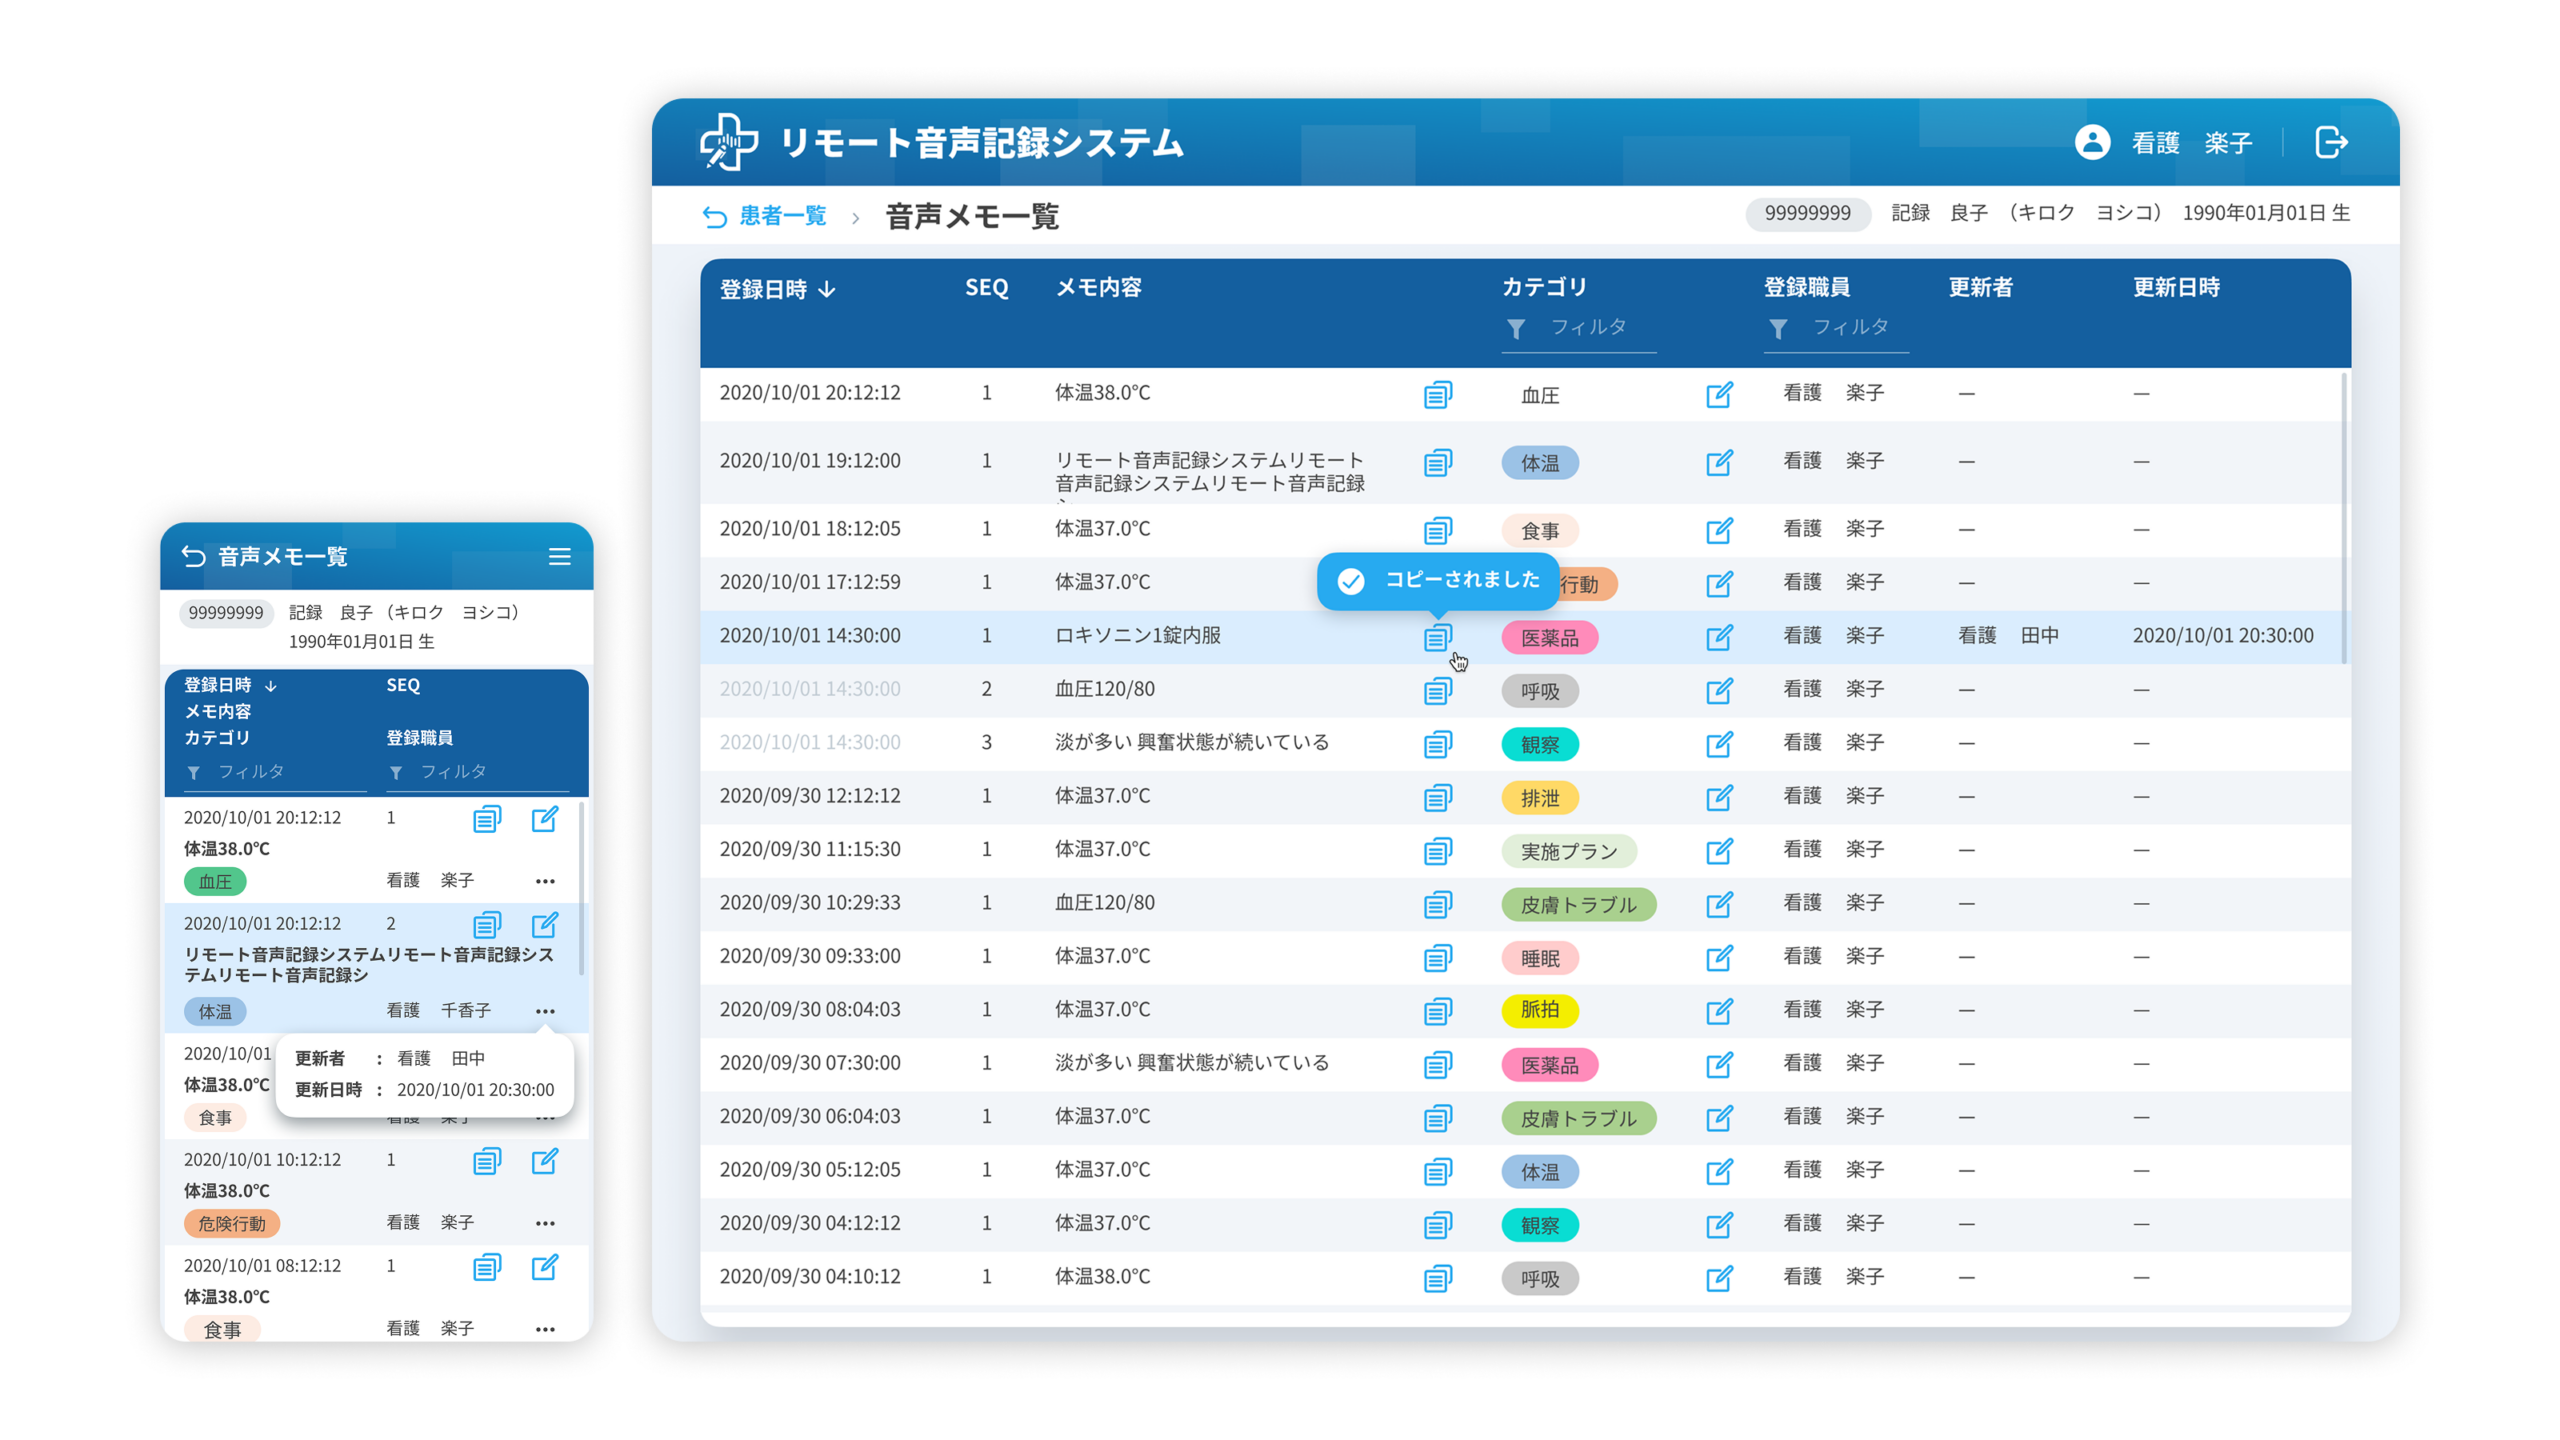The image size is (2560, 1440).
Task: Open the overflow menu on the 血圧 memo card
Action: click(546, 881)
